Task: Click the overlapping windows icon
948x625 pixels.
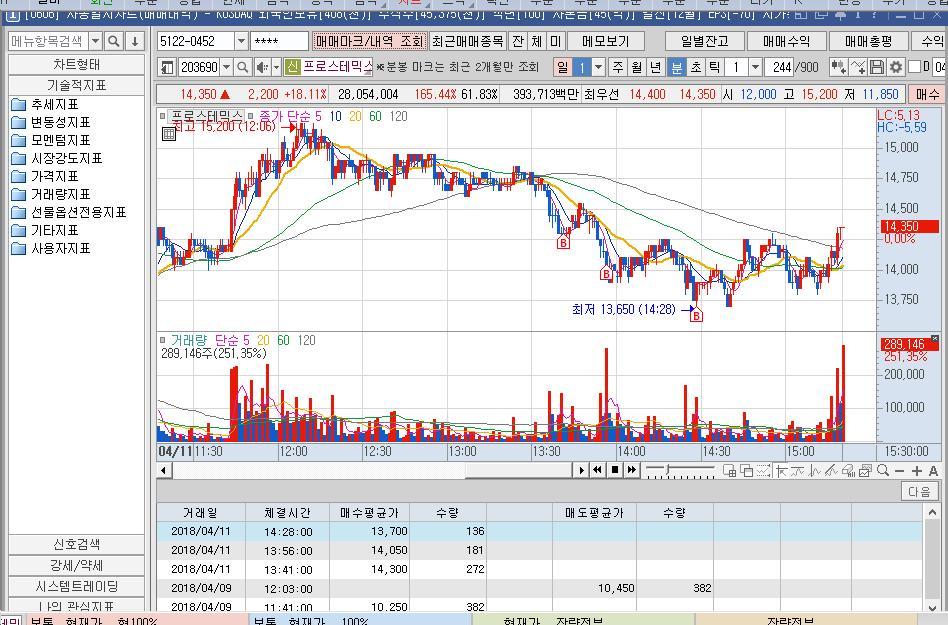Action: 747,470
